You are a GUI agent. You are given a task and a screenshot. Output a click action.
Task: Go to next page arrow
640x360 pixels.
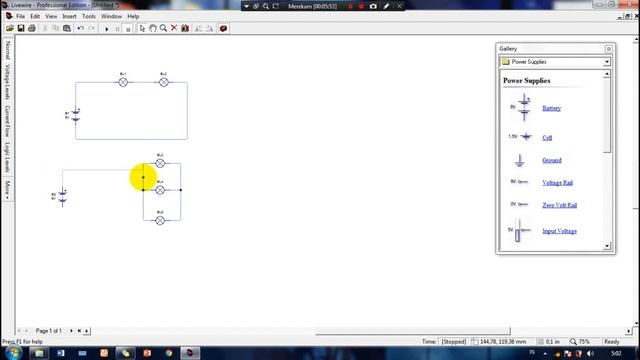[71, 331]
